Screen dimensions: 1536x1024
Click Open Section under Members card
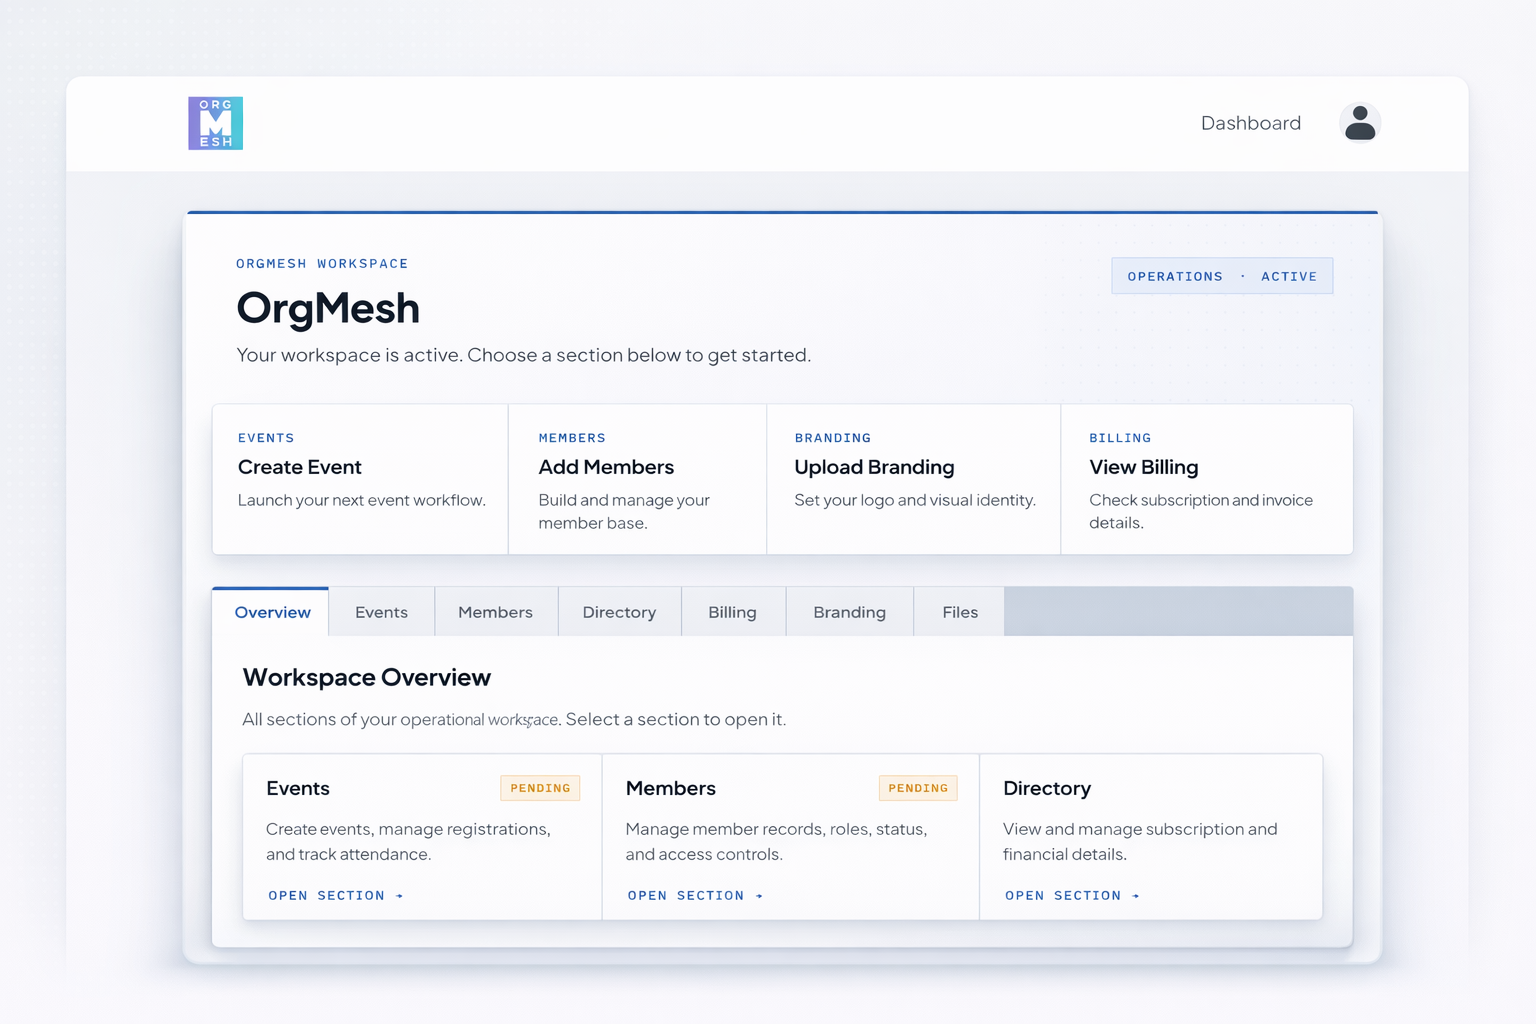coord(687,895)
